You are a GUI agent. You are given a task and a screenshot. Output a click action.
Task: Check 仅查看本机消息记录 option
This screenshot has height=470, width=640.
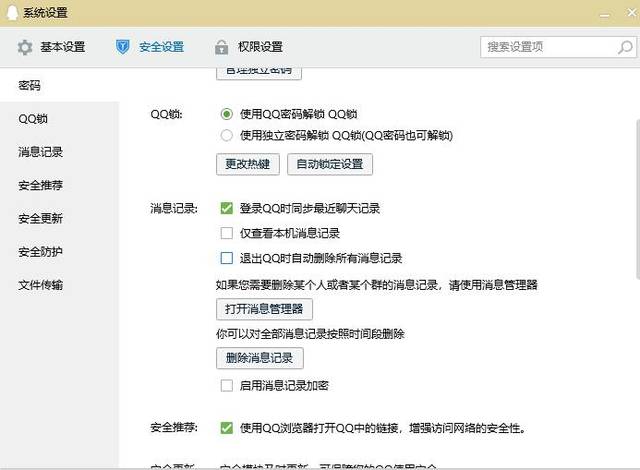[227, 233]
